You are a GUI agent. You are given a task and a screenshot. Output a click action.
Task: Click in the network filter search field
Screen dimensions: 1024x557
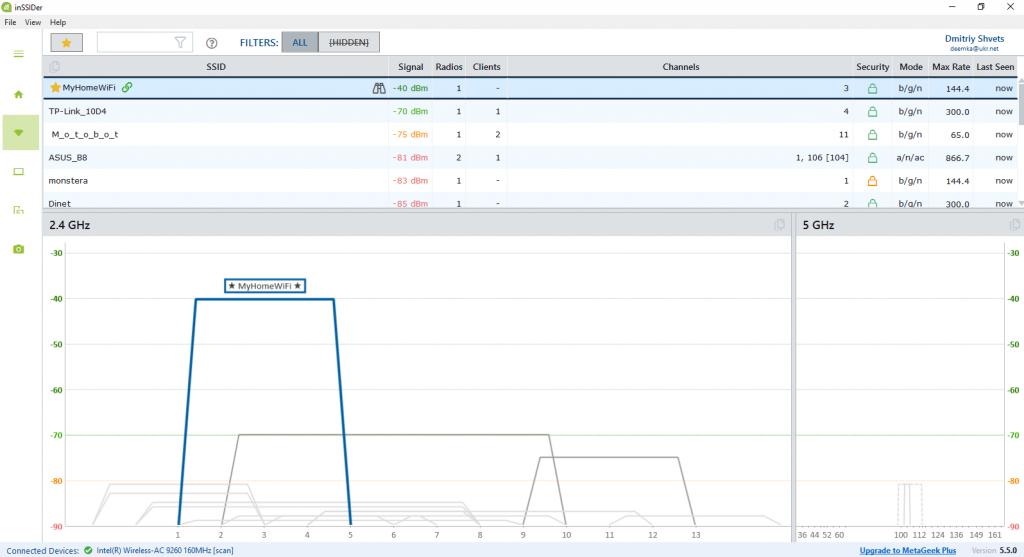pos(135,42)
